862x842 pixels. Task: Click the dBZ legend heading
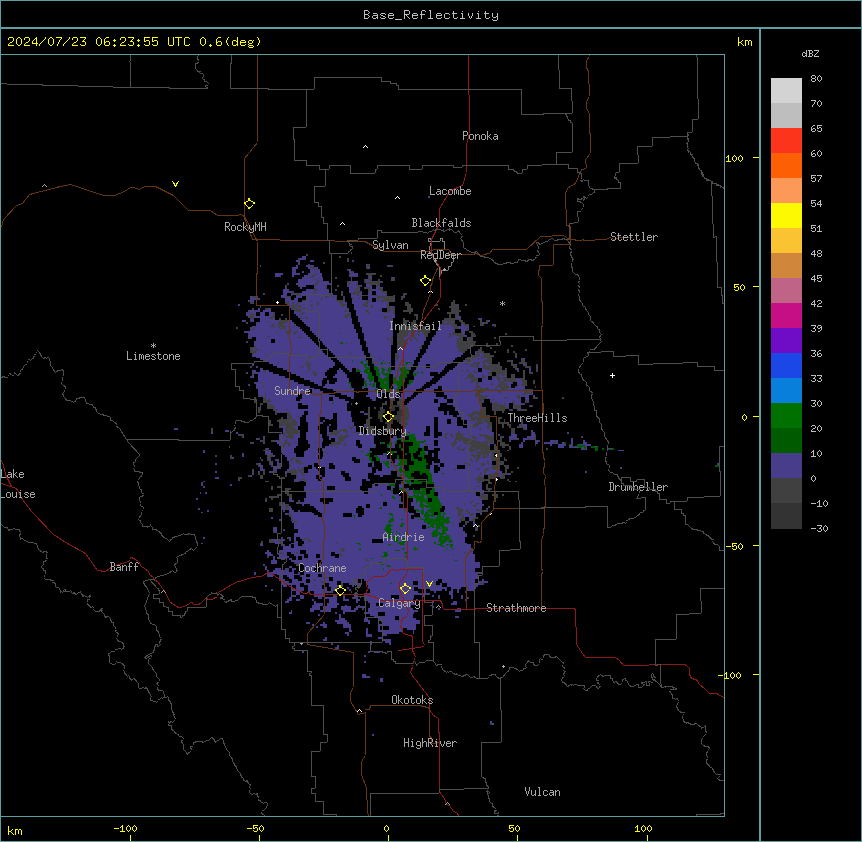[x=810, y=53]
